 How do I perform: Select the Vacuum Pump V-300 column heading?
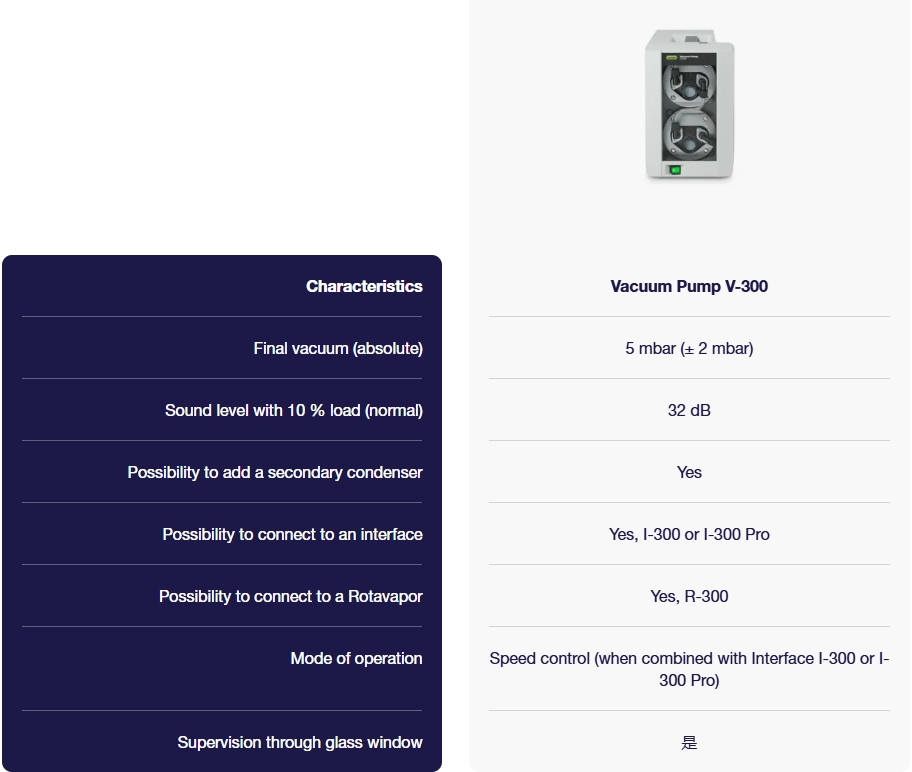(689, 286)
